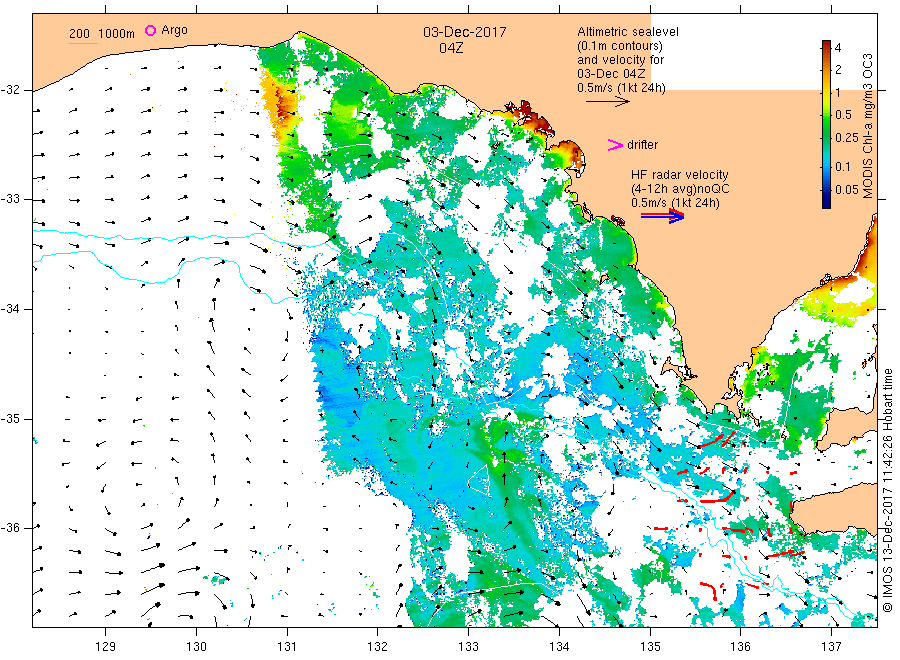Click the latitude label -35
The image size is (900, 660).
[x=10, y=418]
